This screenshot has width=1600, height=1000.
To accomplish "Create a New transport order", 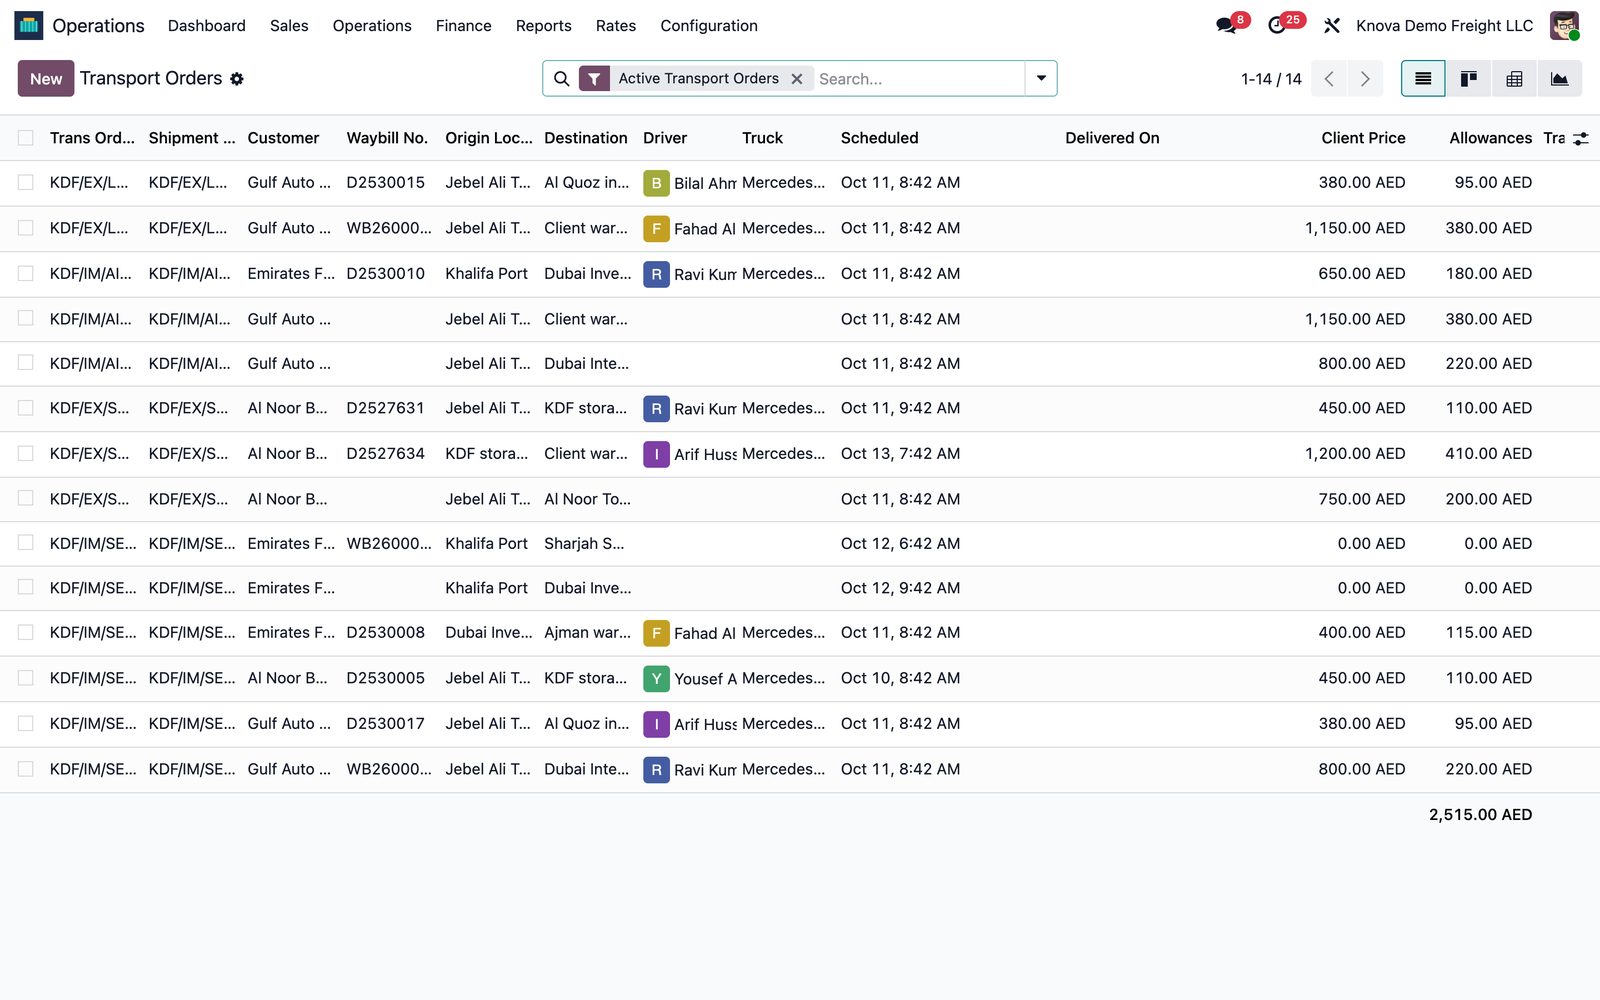I will coord(46,79).
